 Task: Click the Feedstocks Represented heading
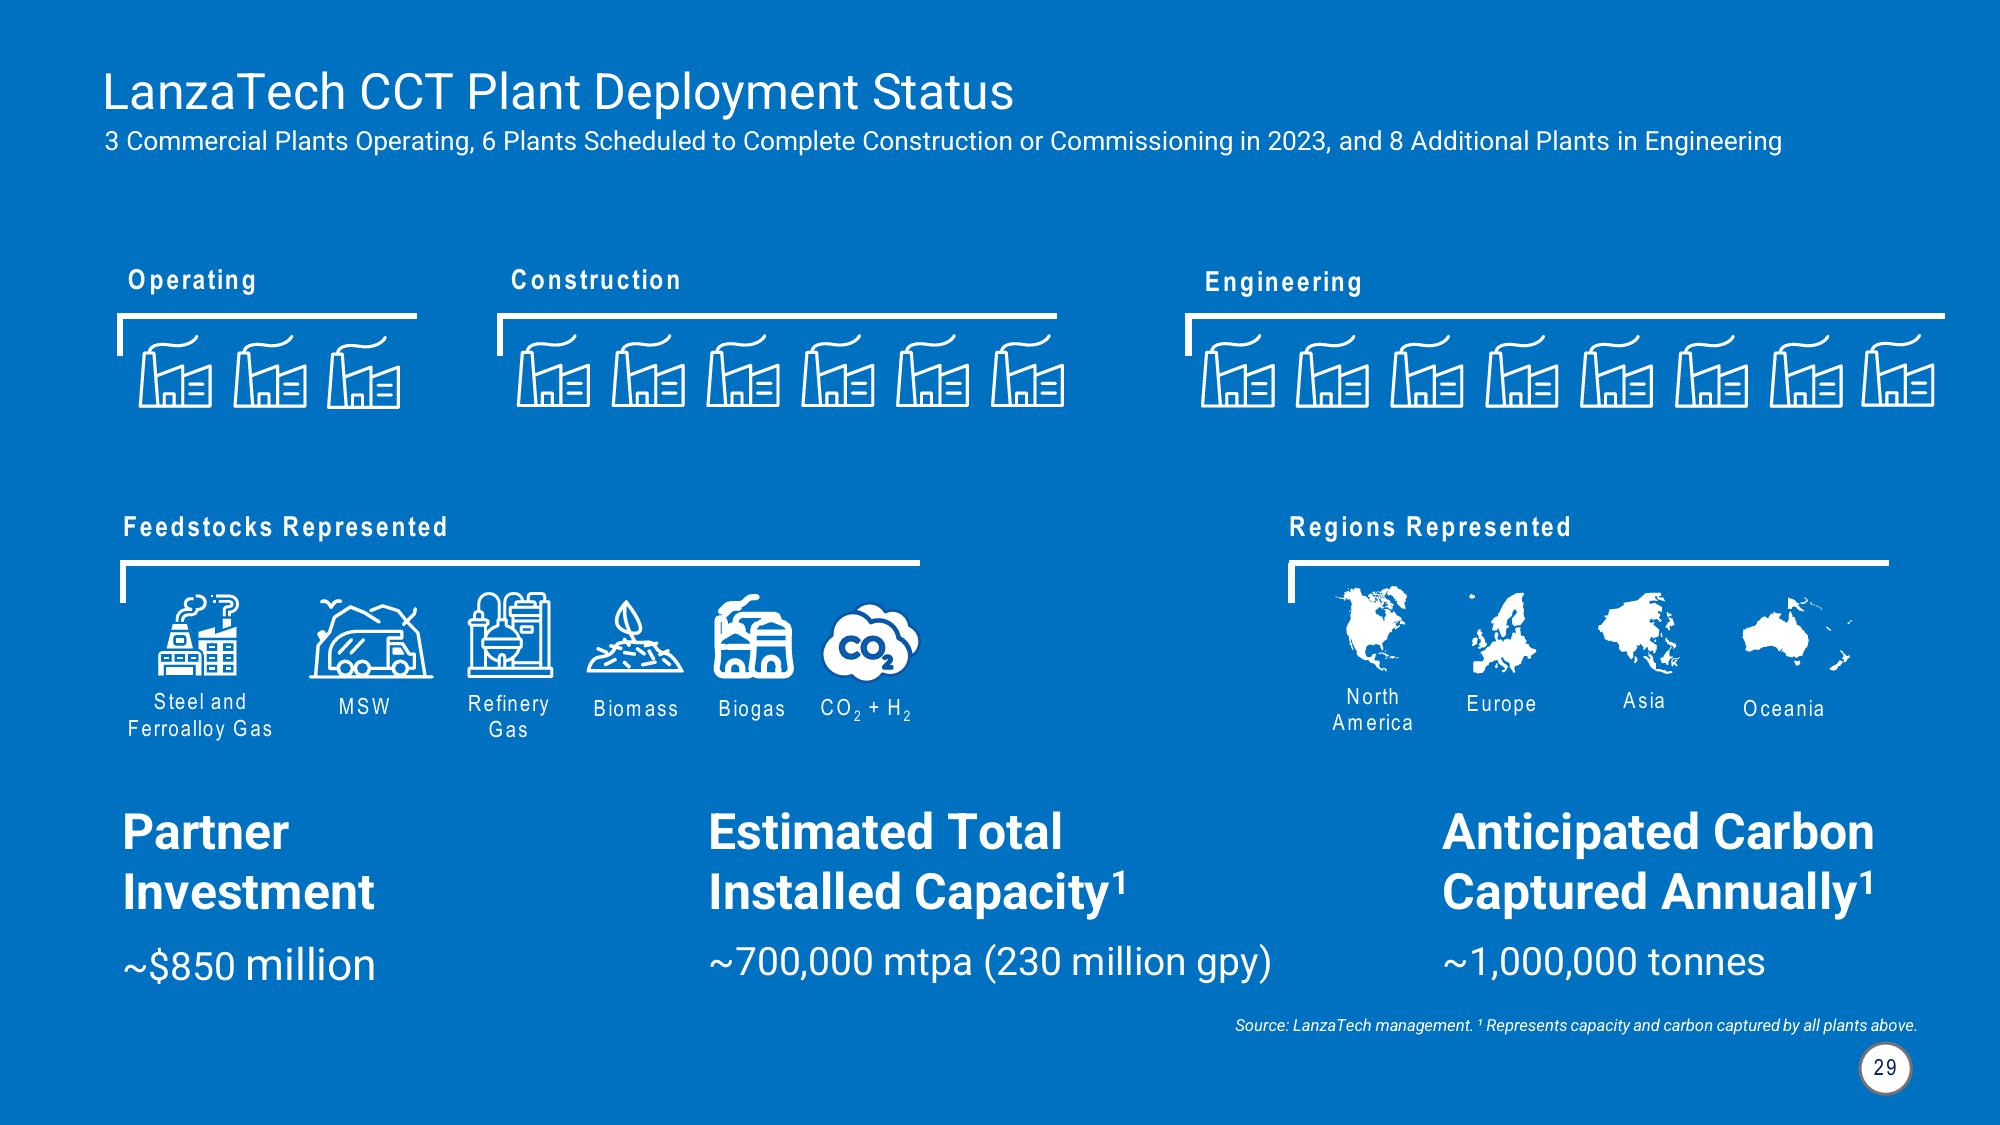285,527
